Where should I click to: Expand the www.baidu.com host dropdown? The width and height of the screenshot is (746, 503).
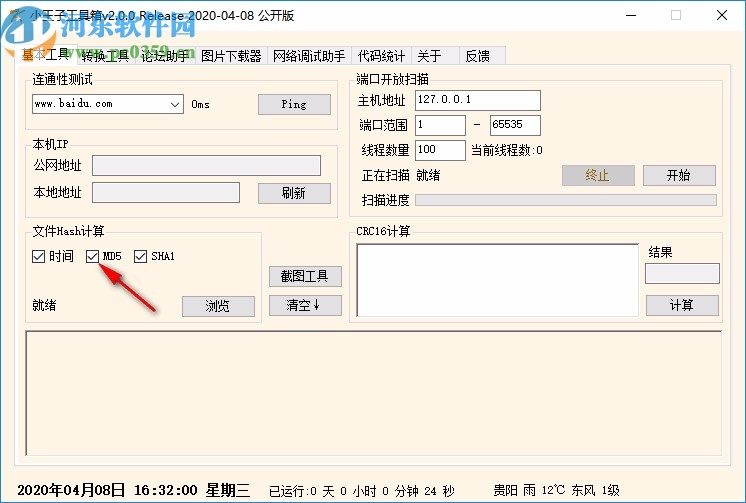175,104
